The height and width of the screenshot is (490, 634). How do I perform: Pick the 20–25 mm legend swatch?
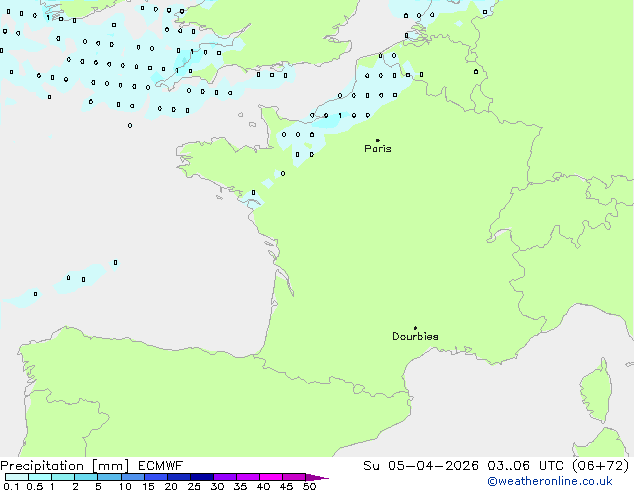click(179, 477)
